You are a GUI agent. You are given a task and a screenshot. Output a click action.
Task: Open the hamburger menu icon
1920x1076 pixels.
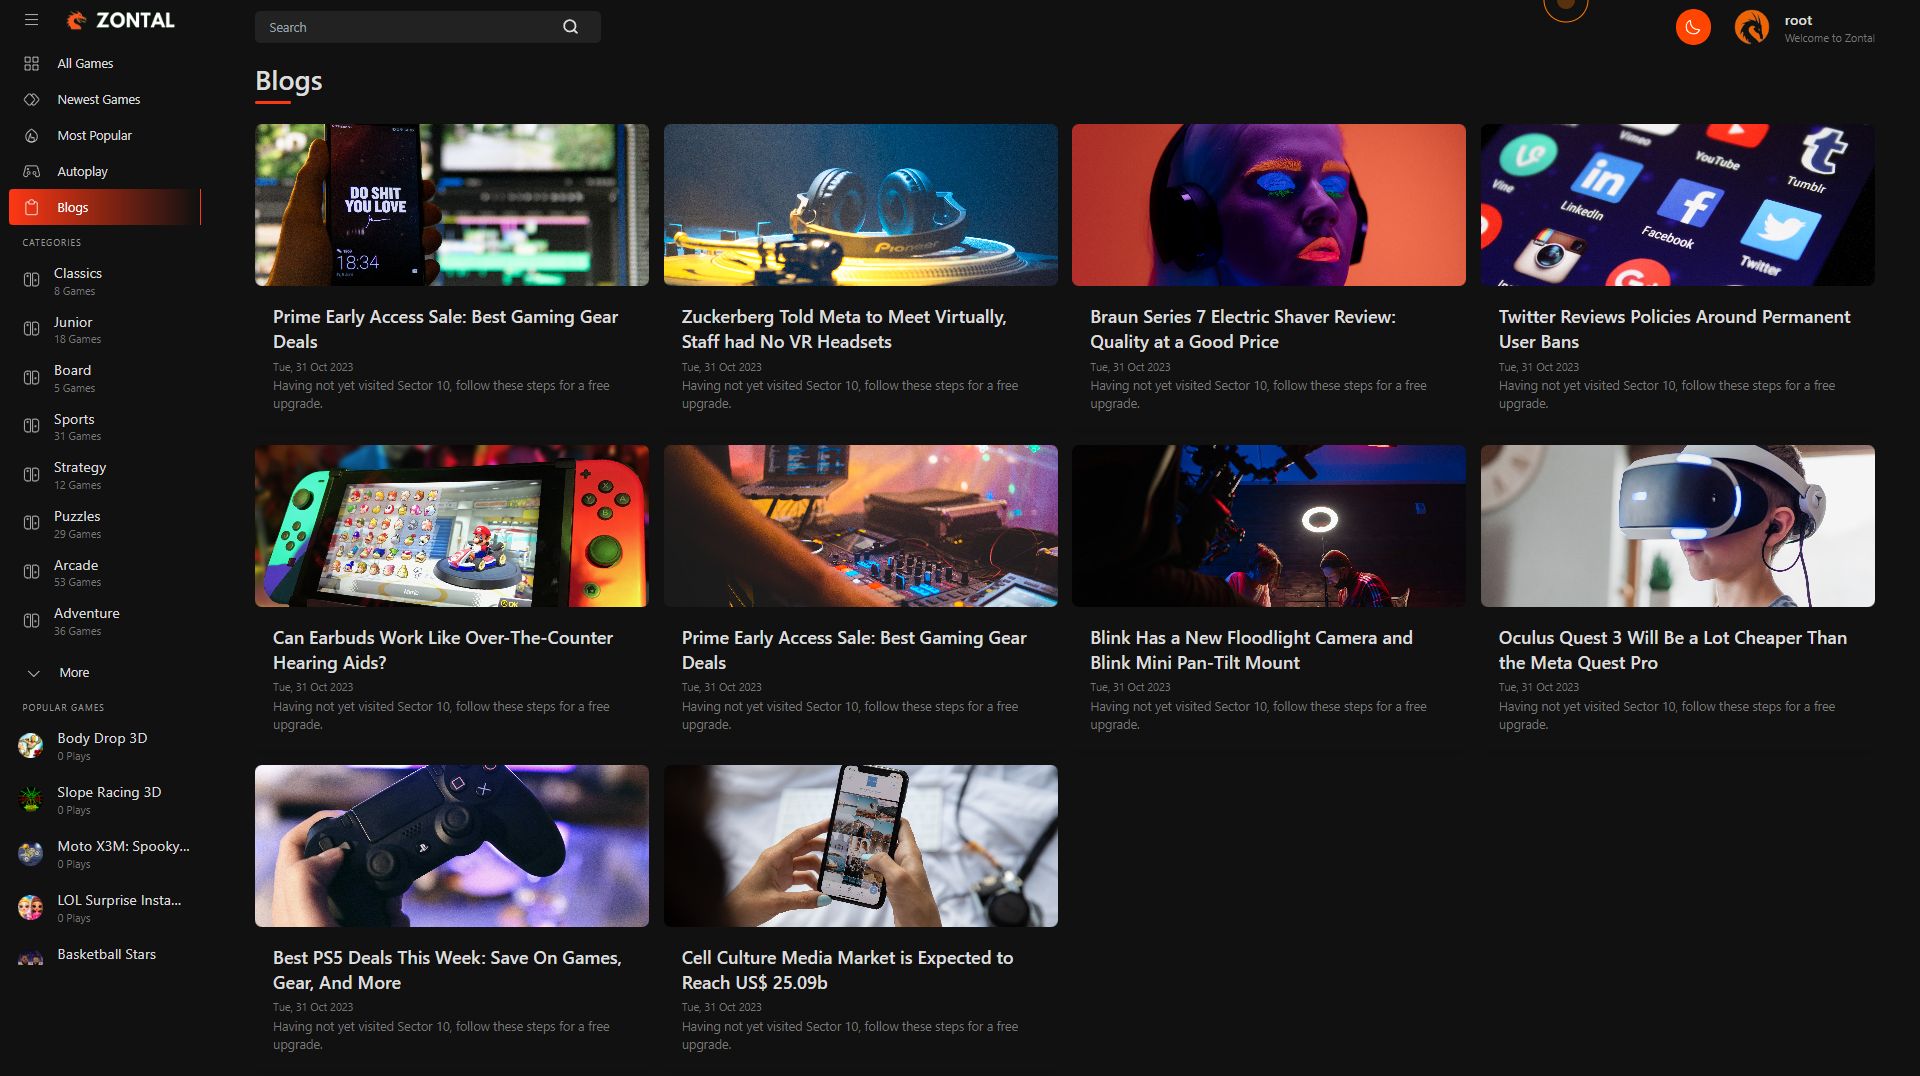pyautogui.click(x=31, y=19)
